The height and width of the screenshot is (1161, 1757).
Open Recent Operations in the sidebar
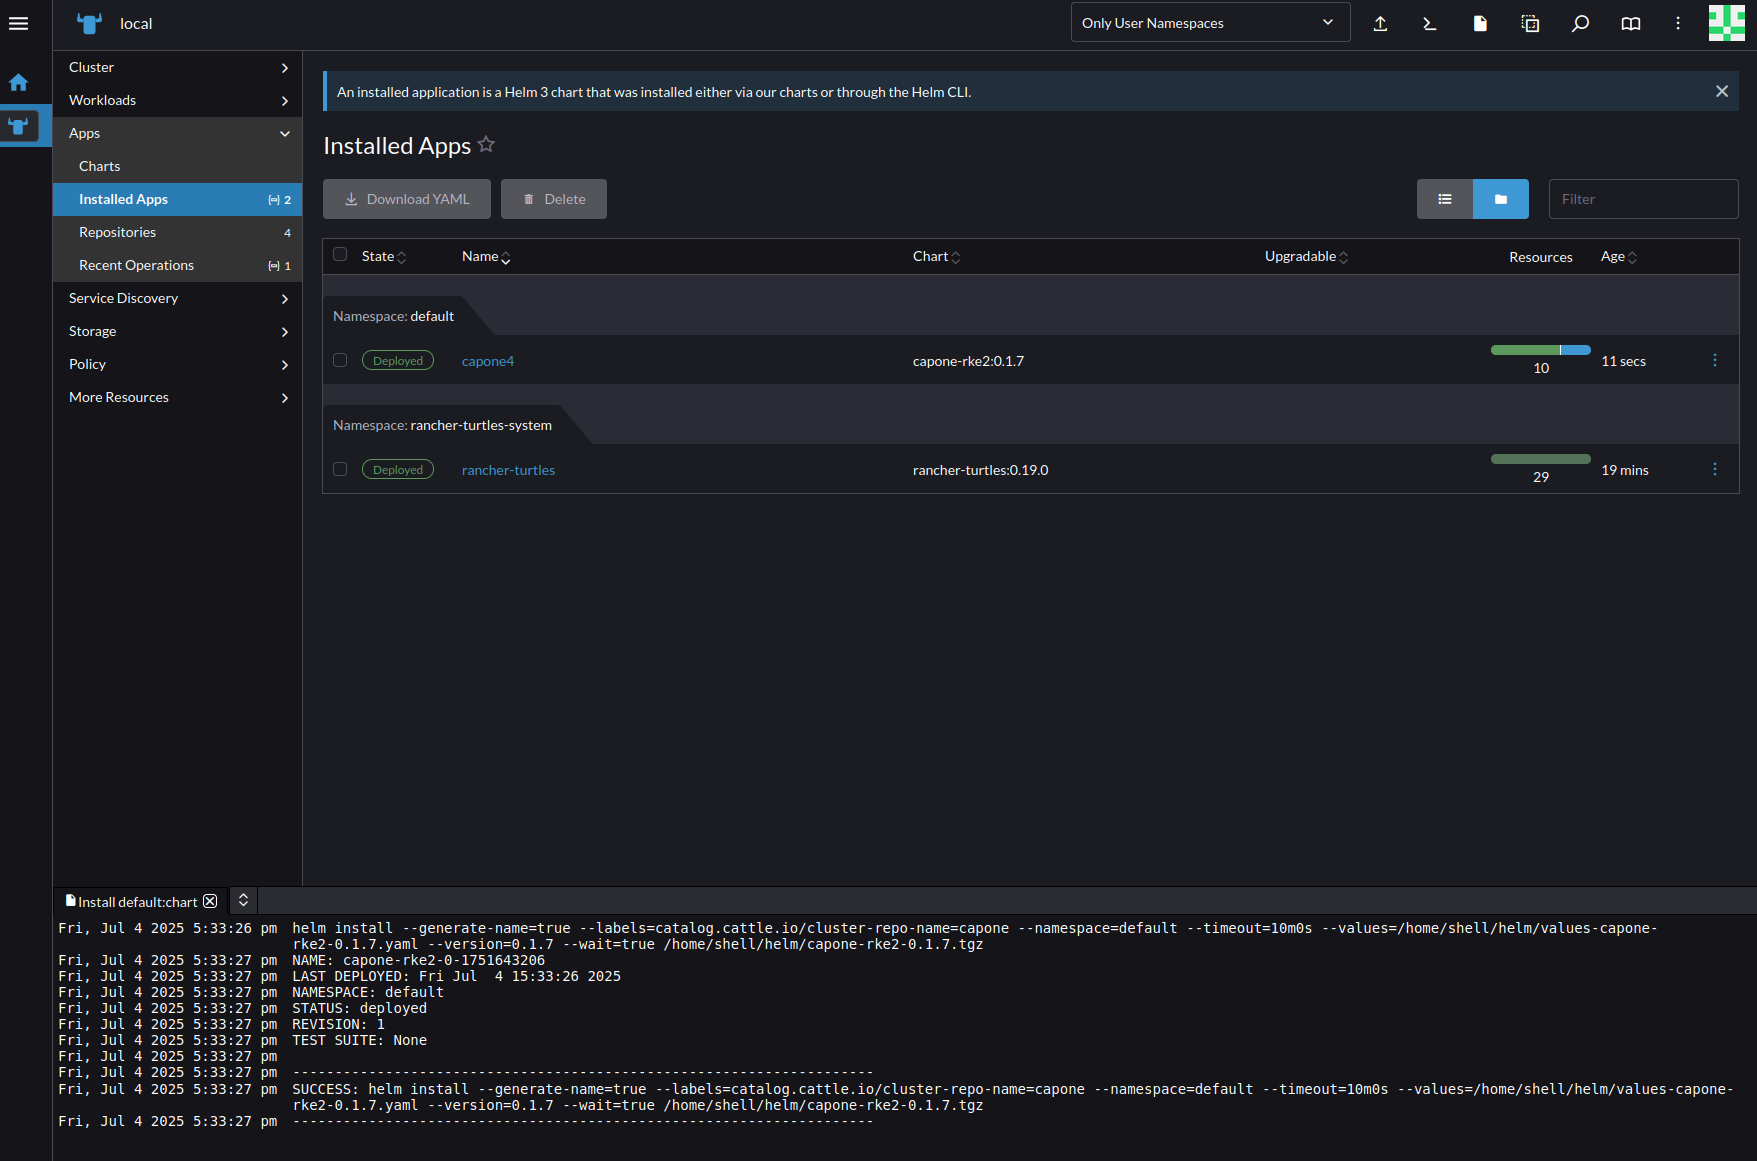pos(177,265)
